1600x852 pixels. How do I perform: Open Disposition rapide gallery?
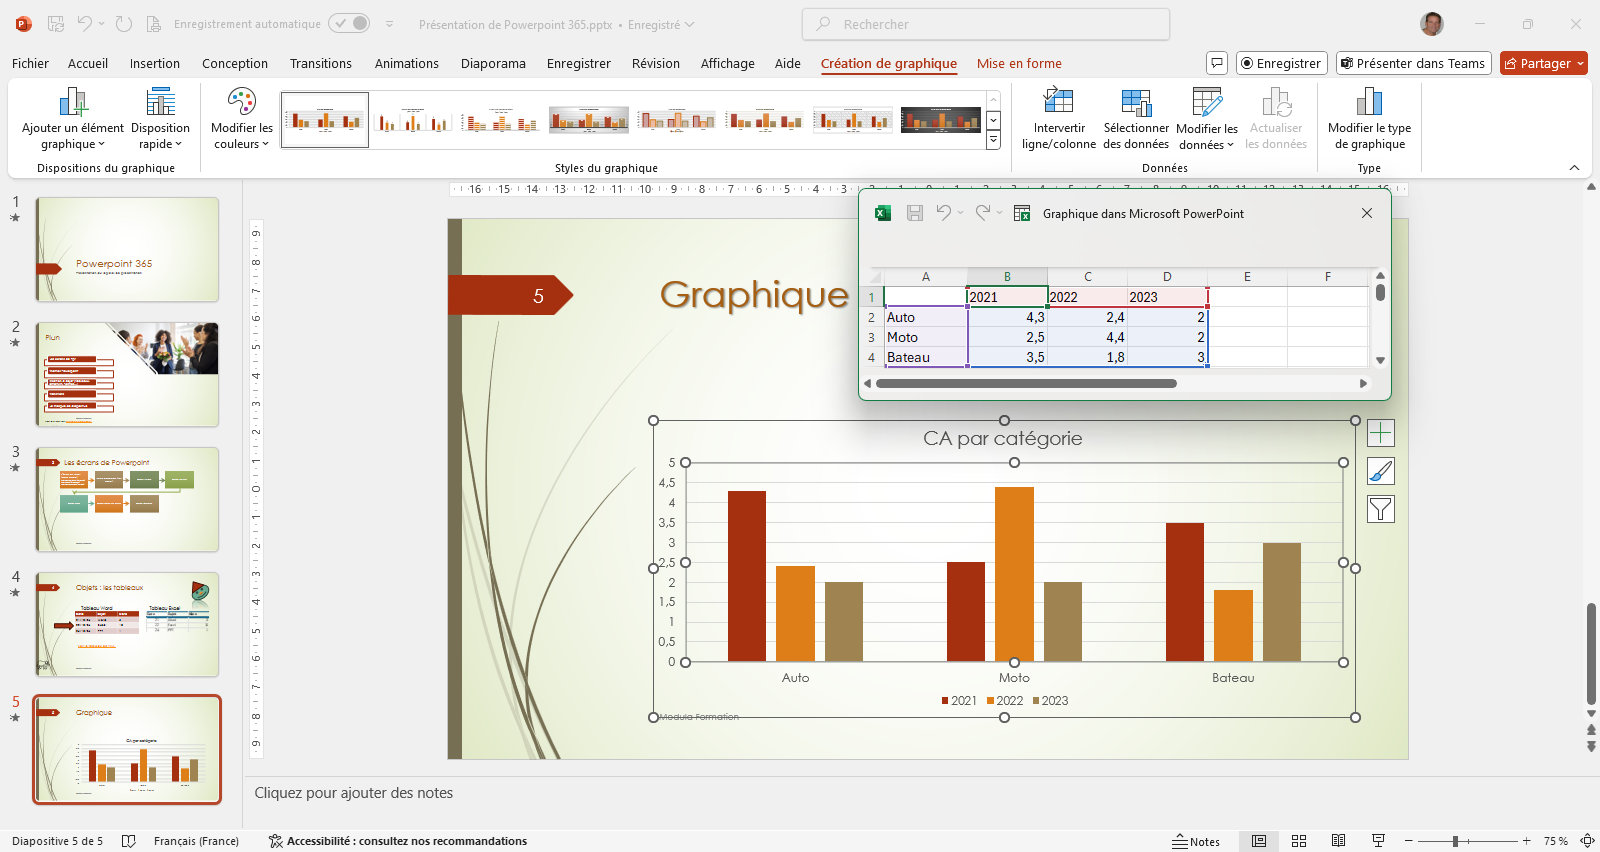click(x=160, y=119)
